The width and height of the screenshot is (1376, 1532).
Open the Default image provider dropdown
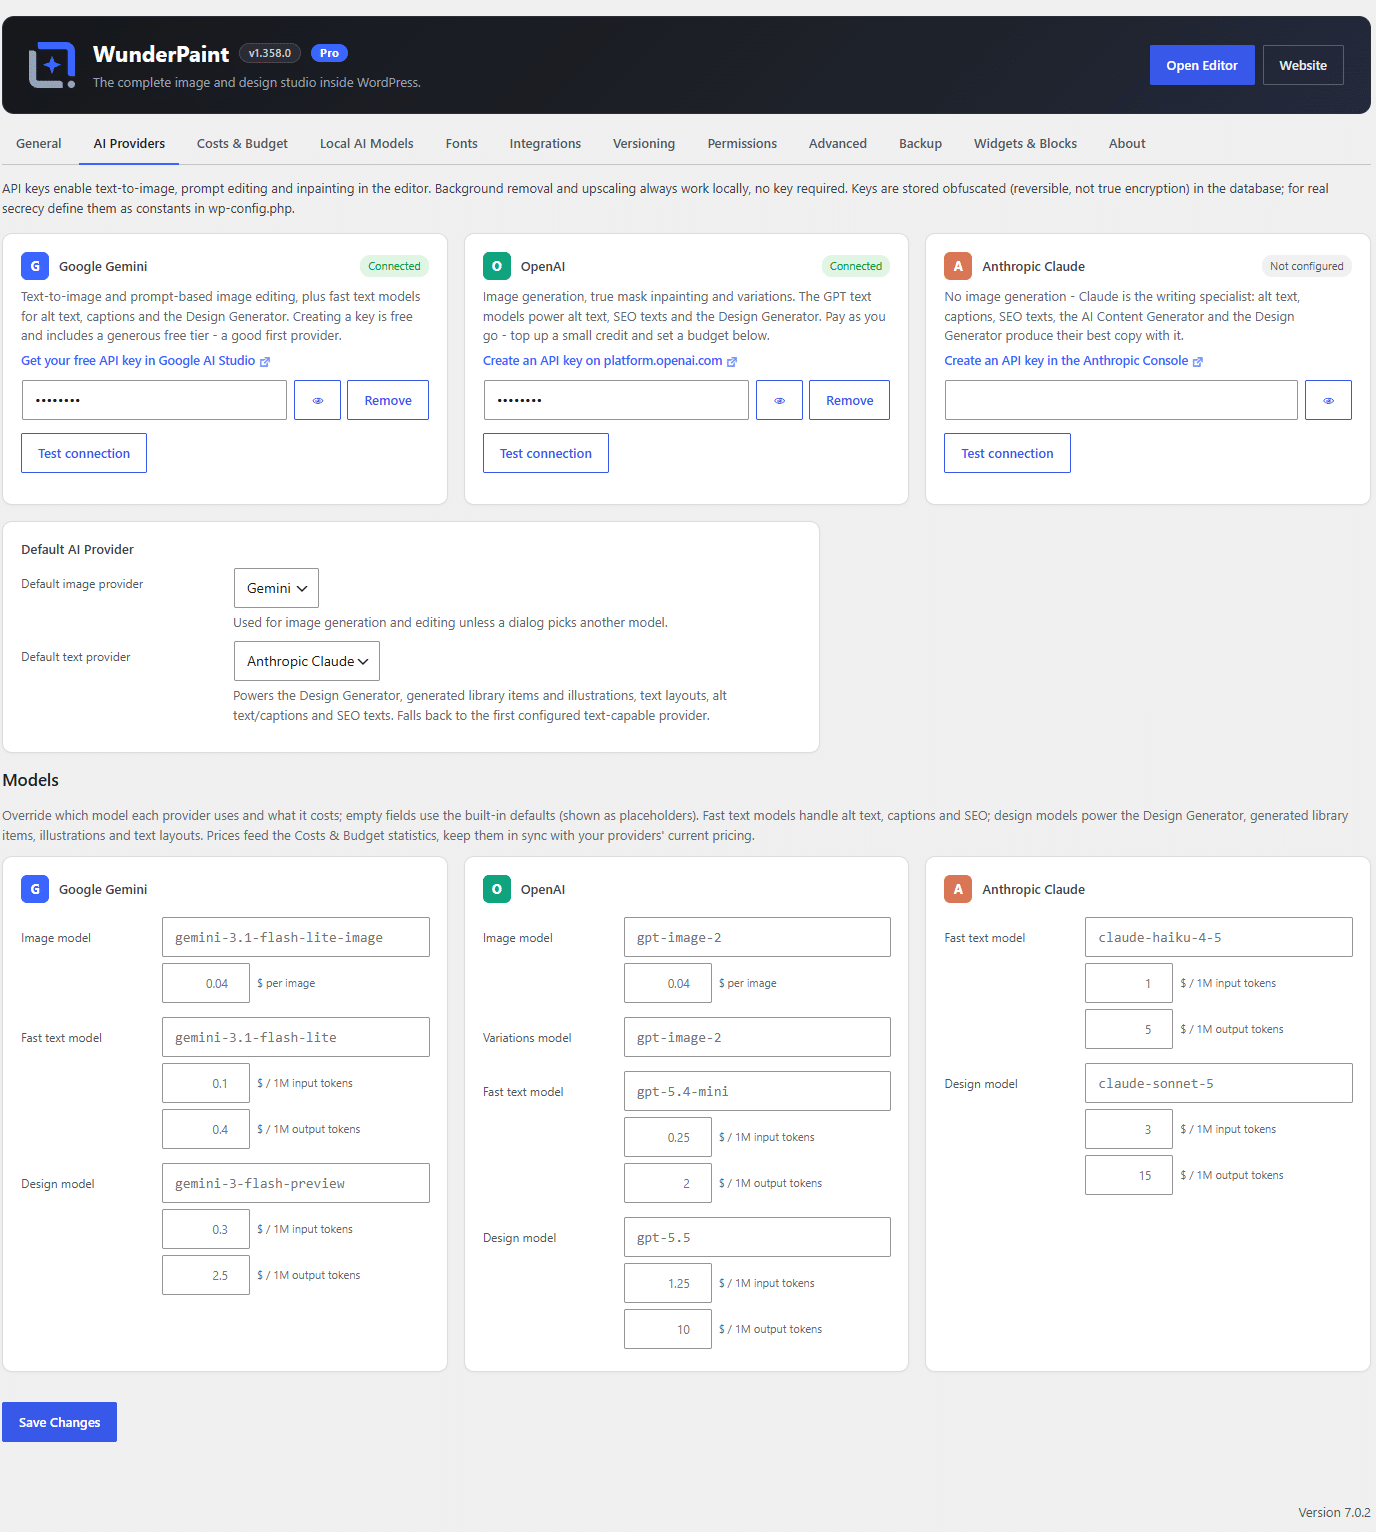pyautogui.click(x=276, y=588)
